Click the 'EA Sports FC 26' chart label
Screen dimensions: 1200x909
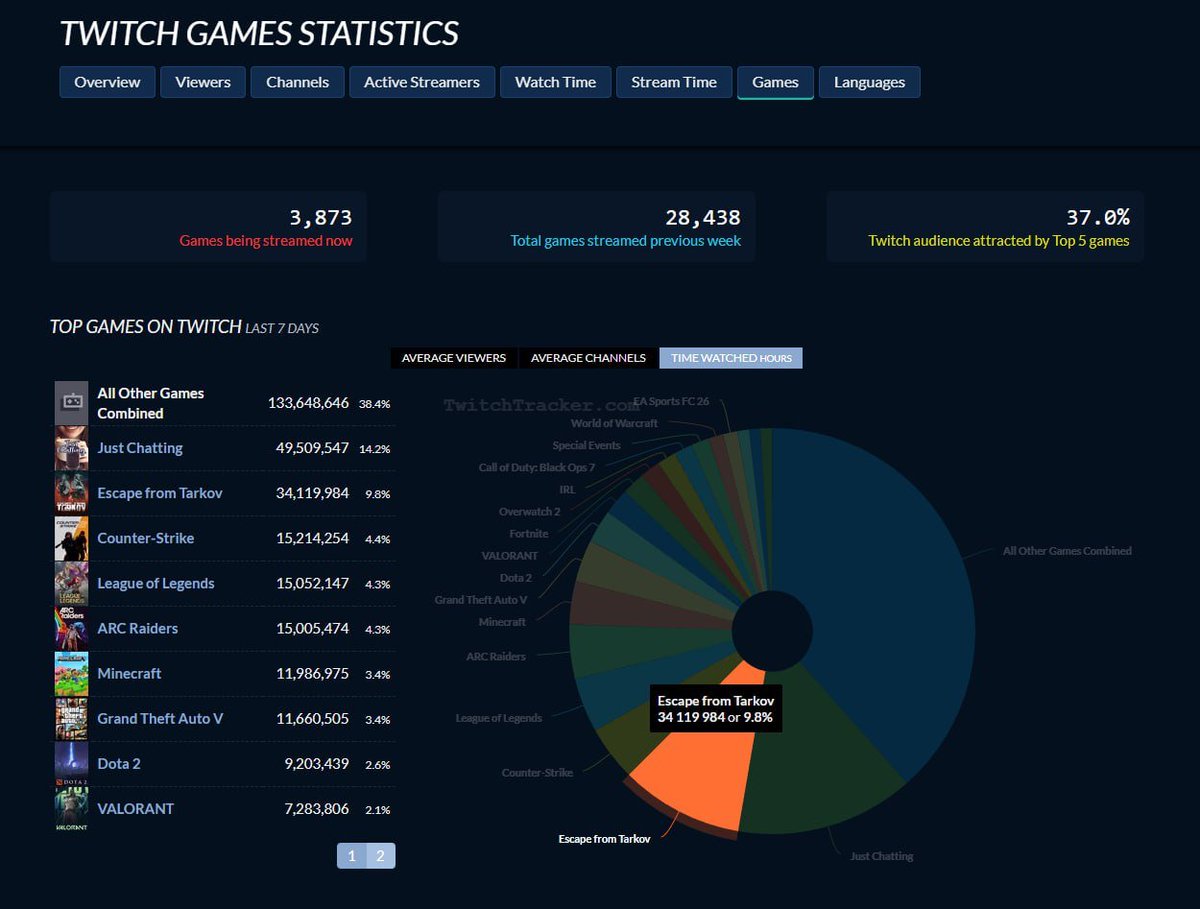(671, 402)
